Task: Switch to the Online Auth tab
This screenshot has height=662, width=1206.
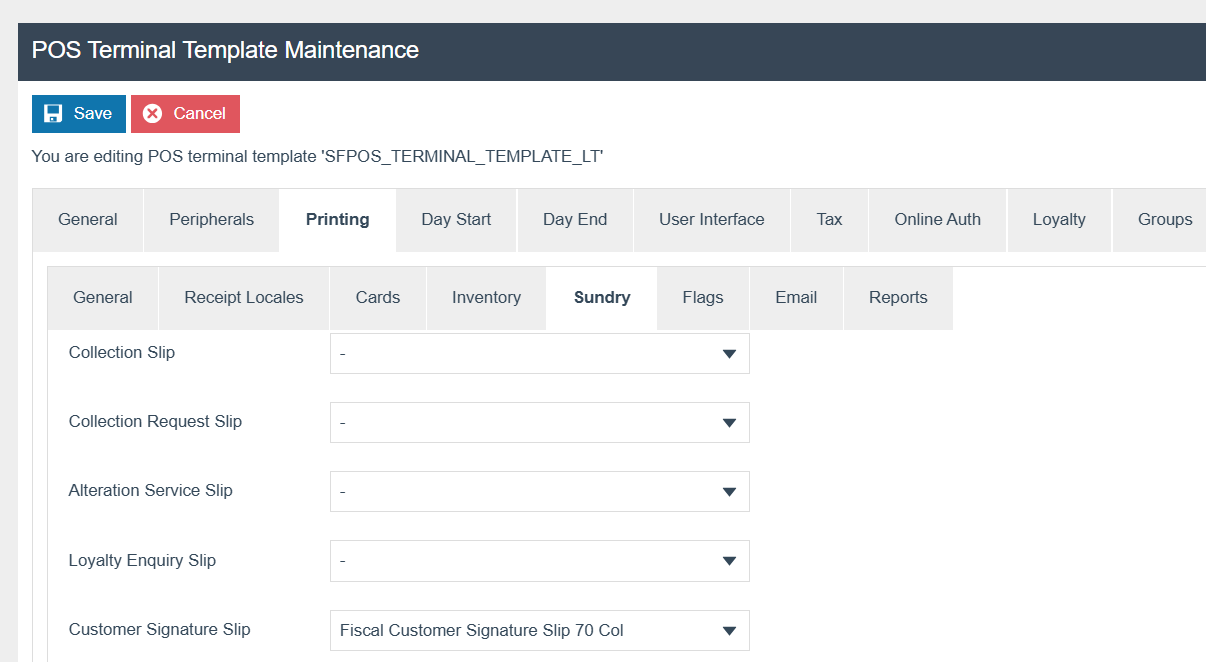Action: 937,220
